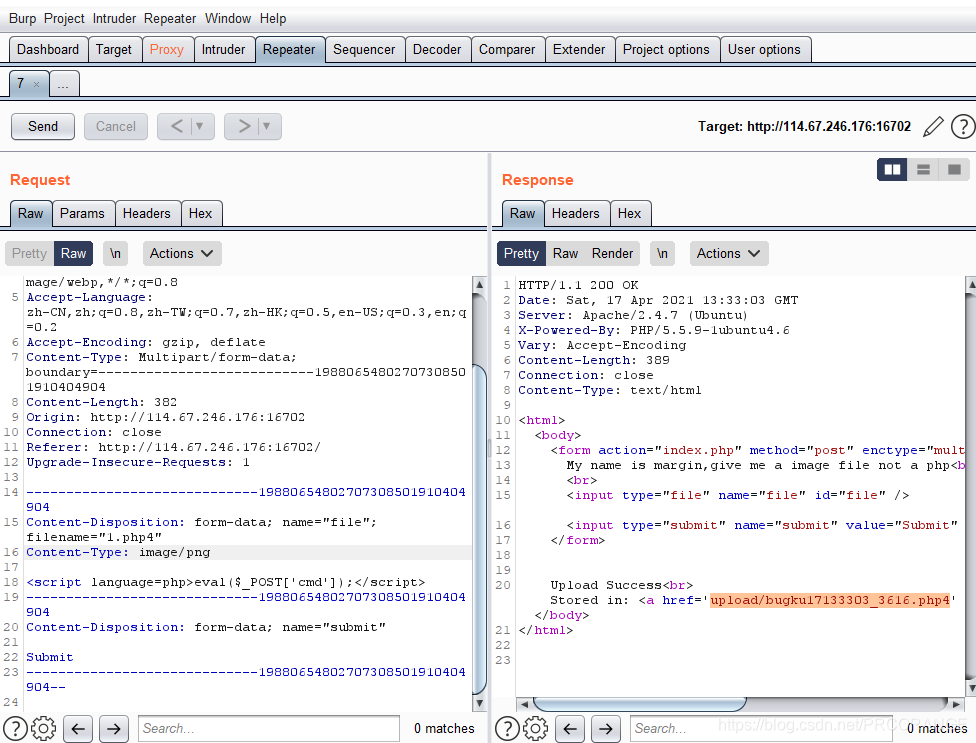Screen dimensions: 976x743
Task: Click response search input field
Action: (x=761, y=728)
